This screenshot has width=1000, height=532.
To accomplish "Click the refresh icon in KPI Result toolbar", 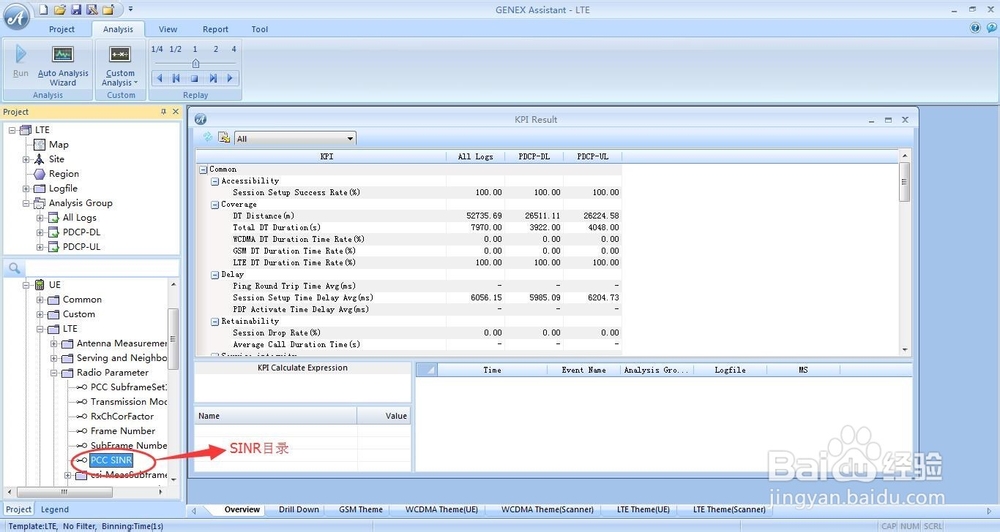I will [207, 137].
